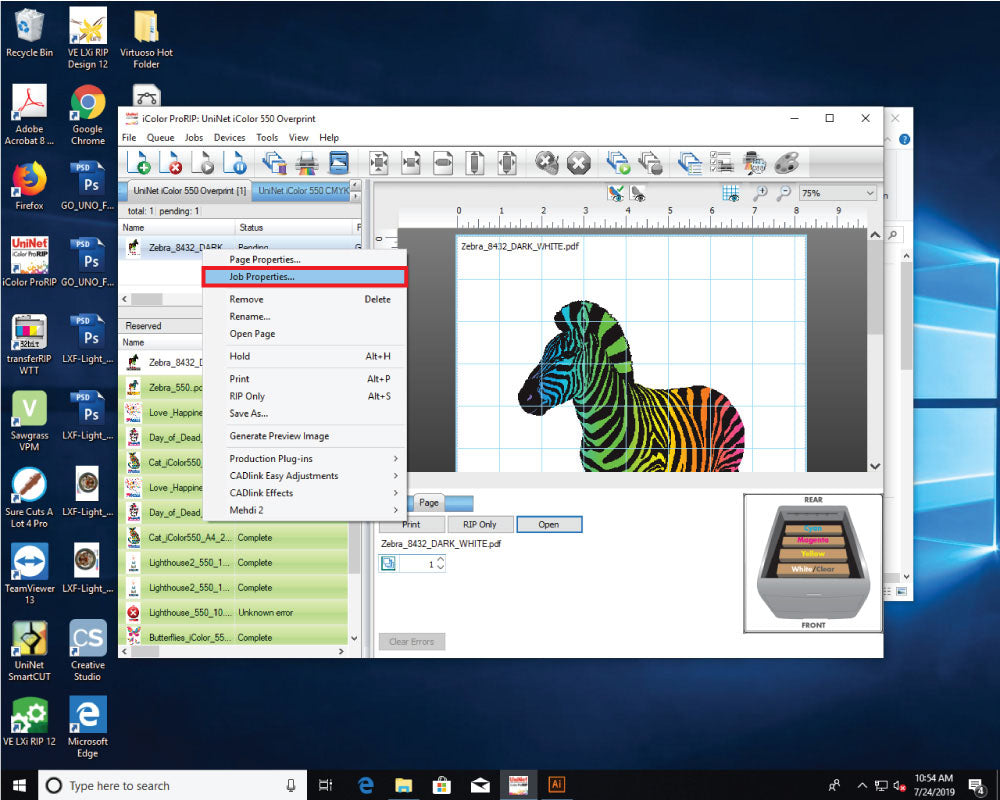Open the color palette adjustment toolbar icon
Image resolution: width=1000 pixels, height=800 pixels.
[786, 163]
